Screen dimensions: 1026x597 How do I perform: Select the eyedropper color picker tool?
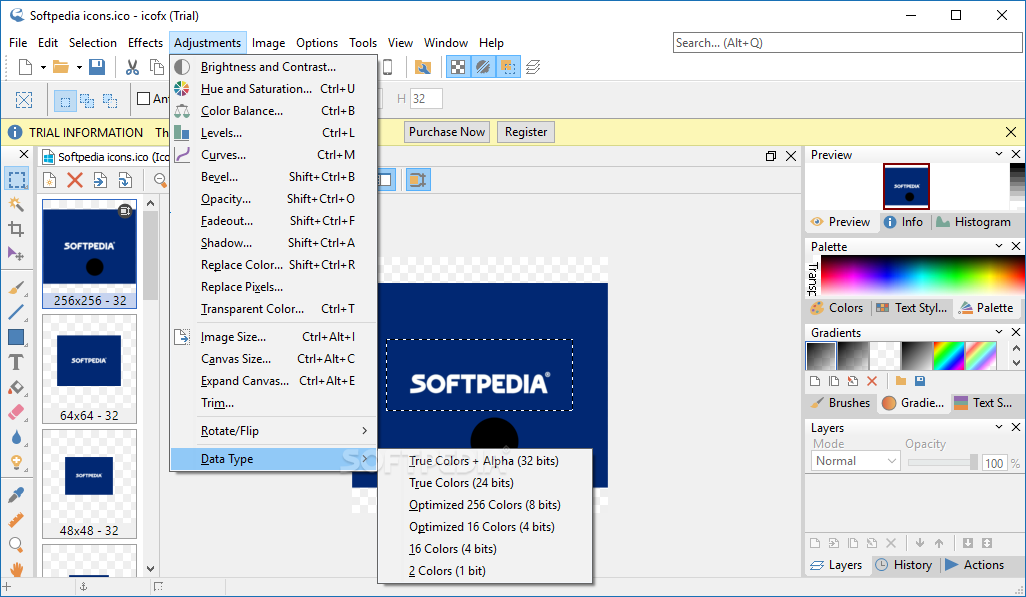pos(16,495)
